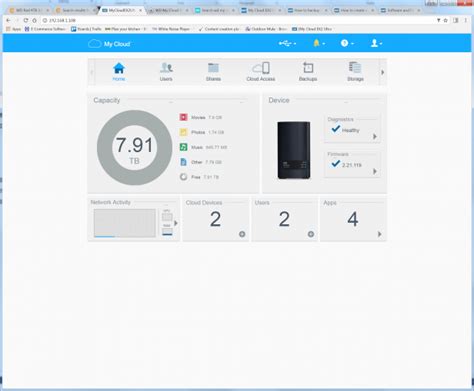The width and height of the screenshot is (474, 391).
Task: Open the browser three-dot menu
Action: [x=466, y=20]
